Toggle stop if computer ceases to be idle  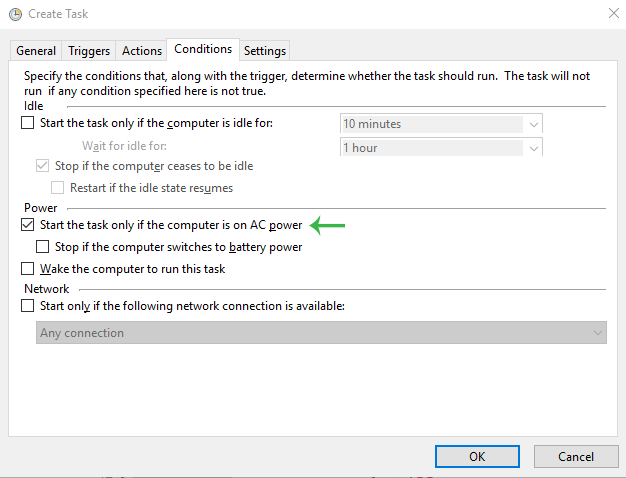[x=42, y=166]
